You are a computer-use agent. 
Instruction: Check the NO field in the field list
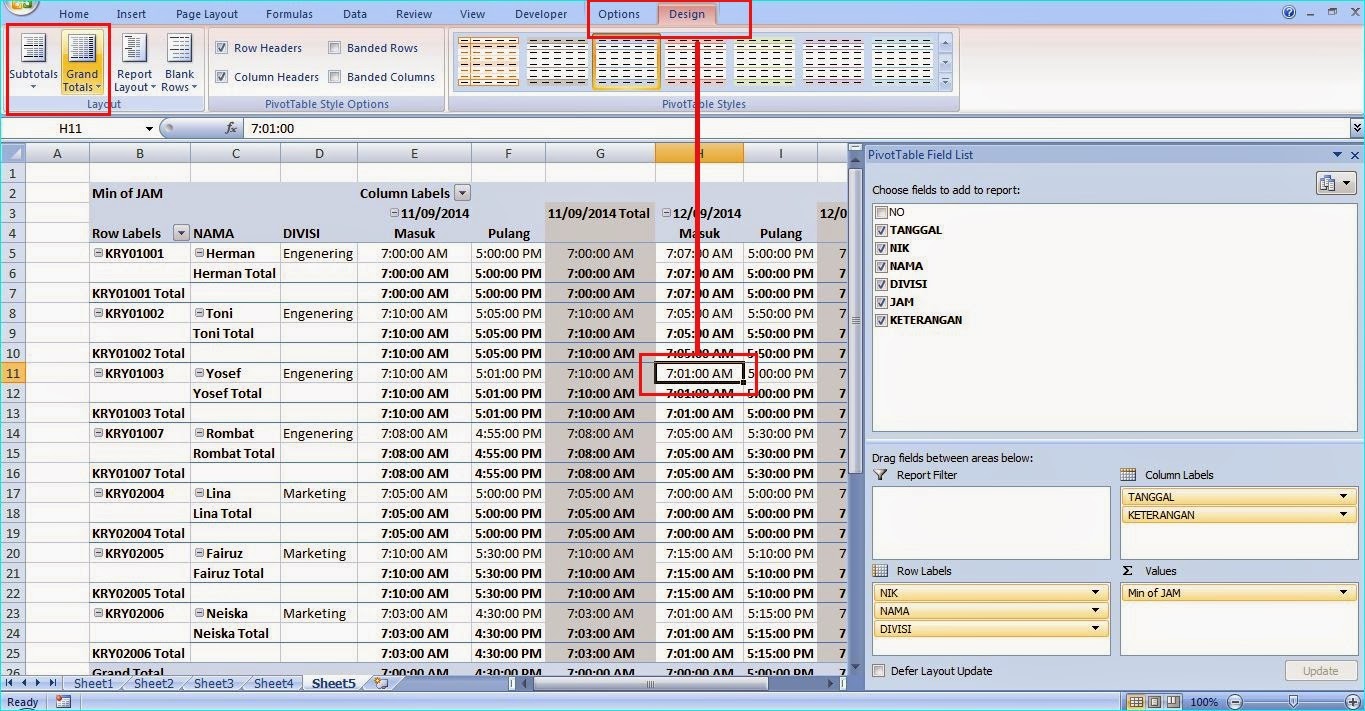pyautogui.click(x=880, y=212)
